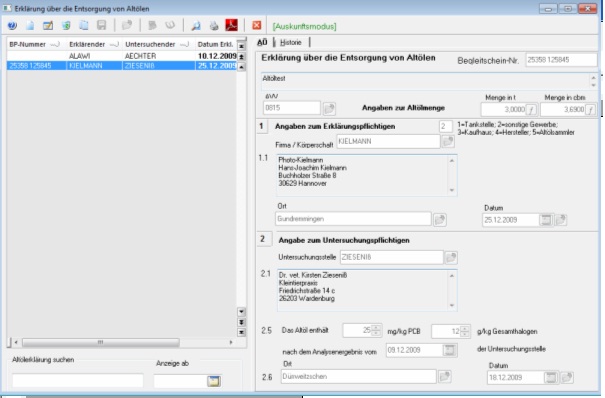Select the row with BP-Nummer 25358 125845
Screen dimensions: 605x398
[122, 66]
